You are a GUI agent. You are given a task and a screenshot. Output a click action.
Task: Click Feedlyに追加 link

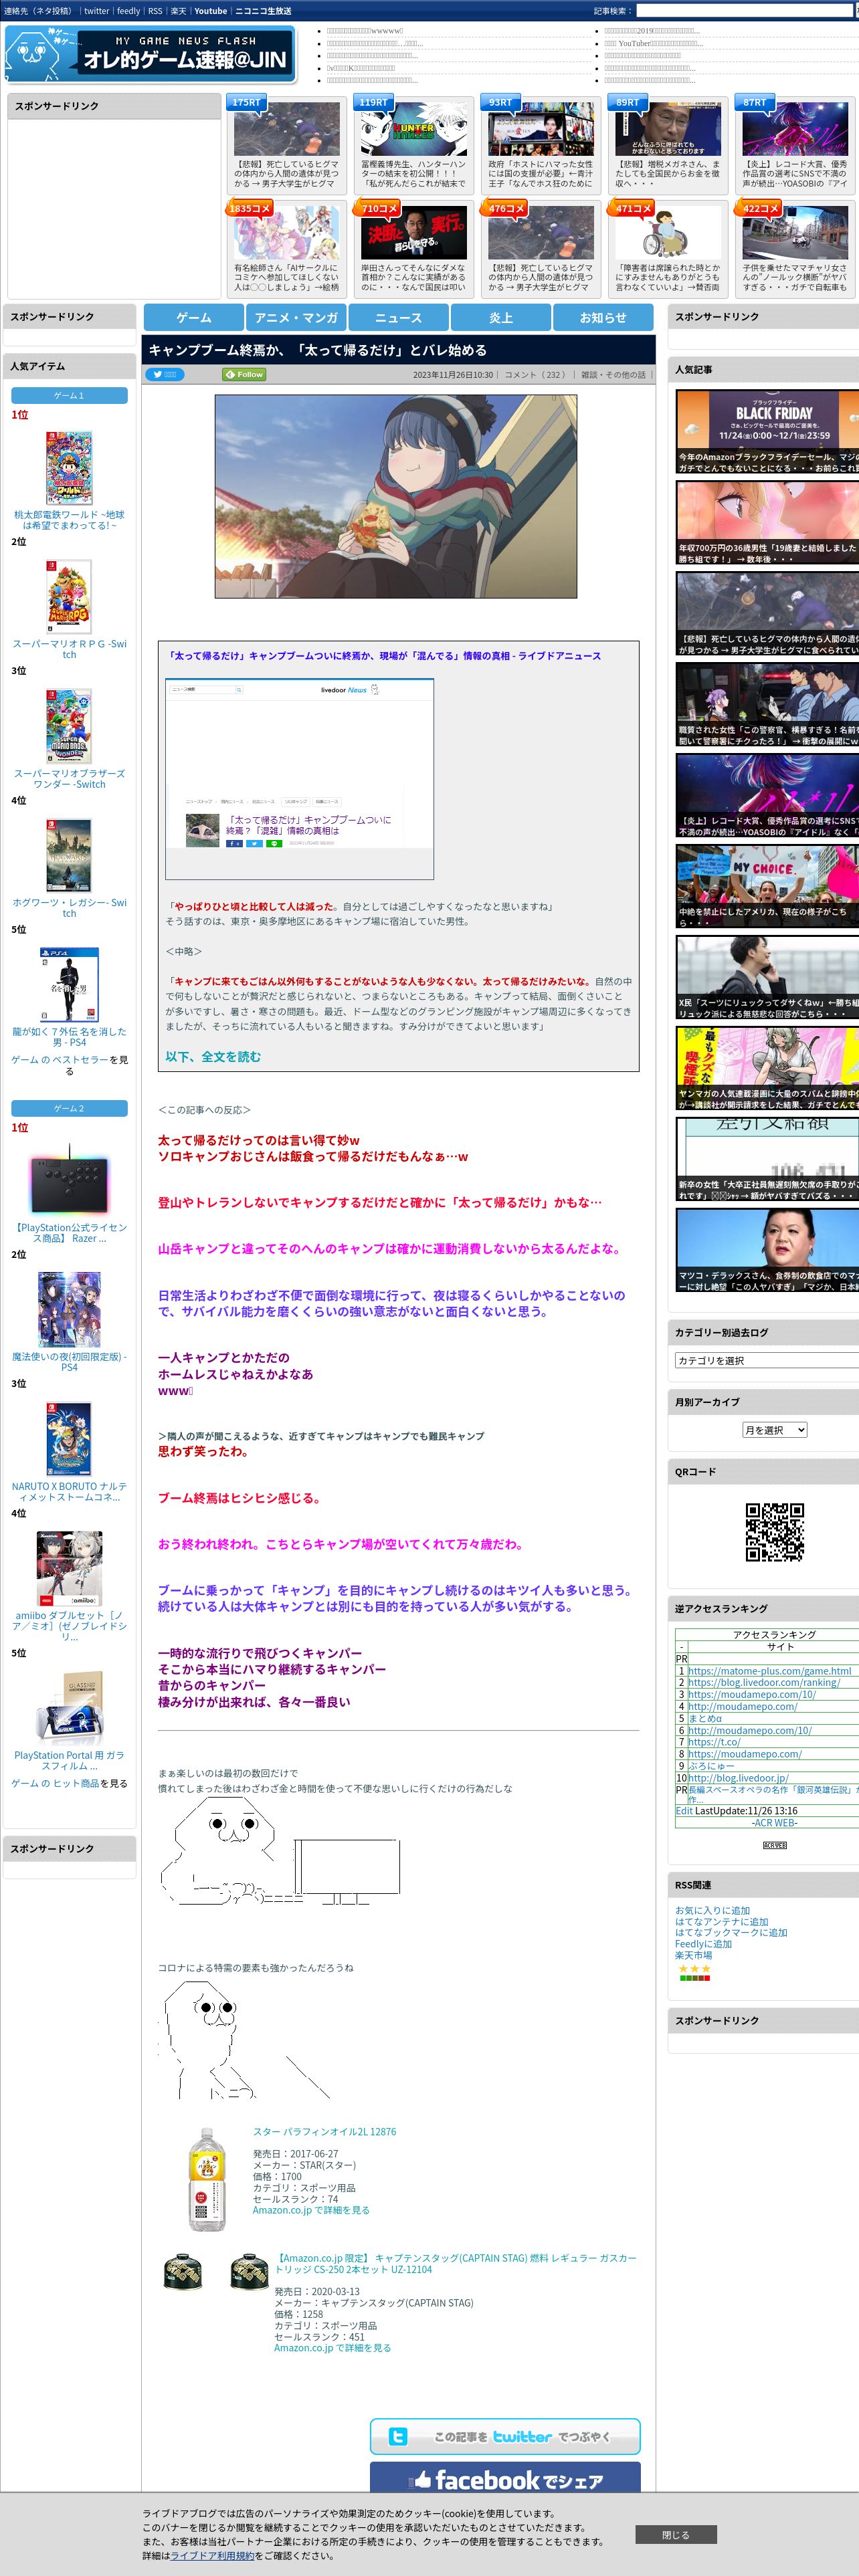(x=703, y=1943)
